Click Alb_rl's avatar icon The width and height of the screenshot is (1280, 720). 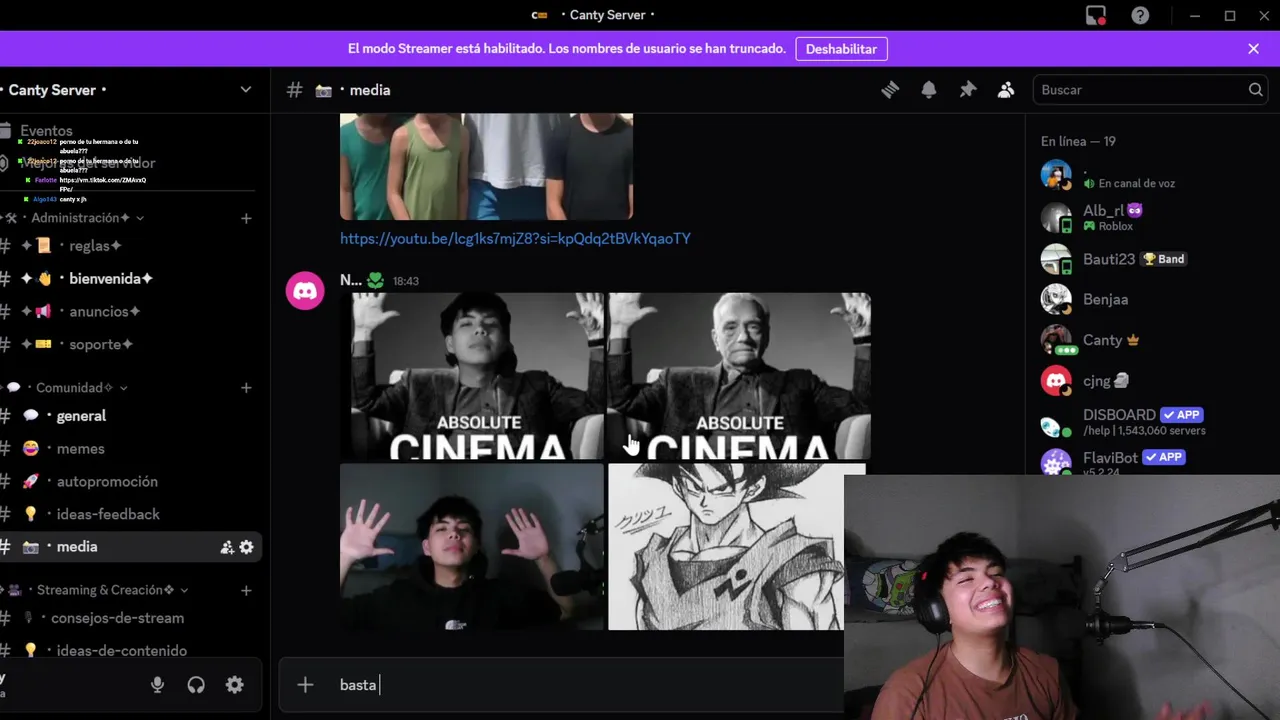[1056, 218]
